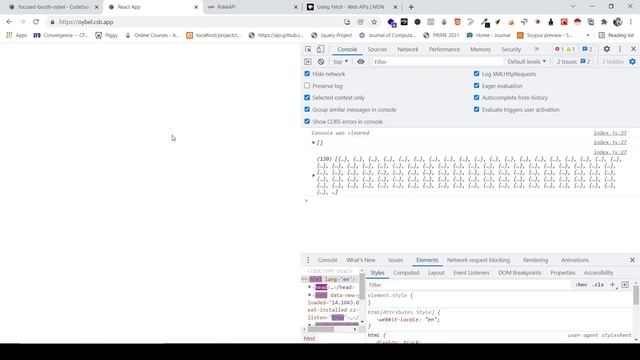Toggle the .cls class button
Screen dimensions: 640x360
pyautogui.click(x=598, y=285)
